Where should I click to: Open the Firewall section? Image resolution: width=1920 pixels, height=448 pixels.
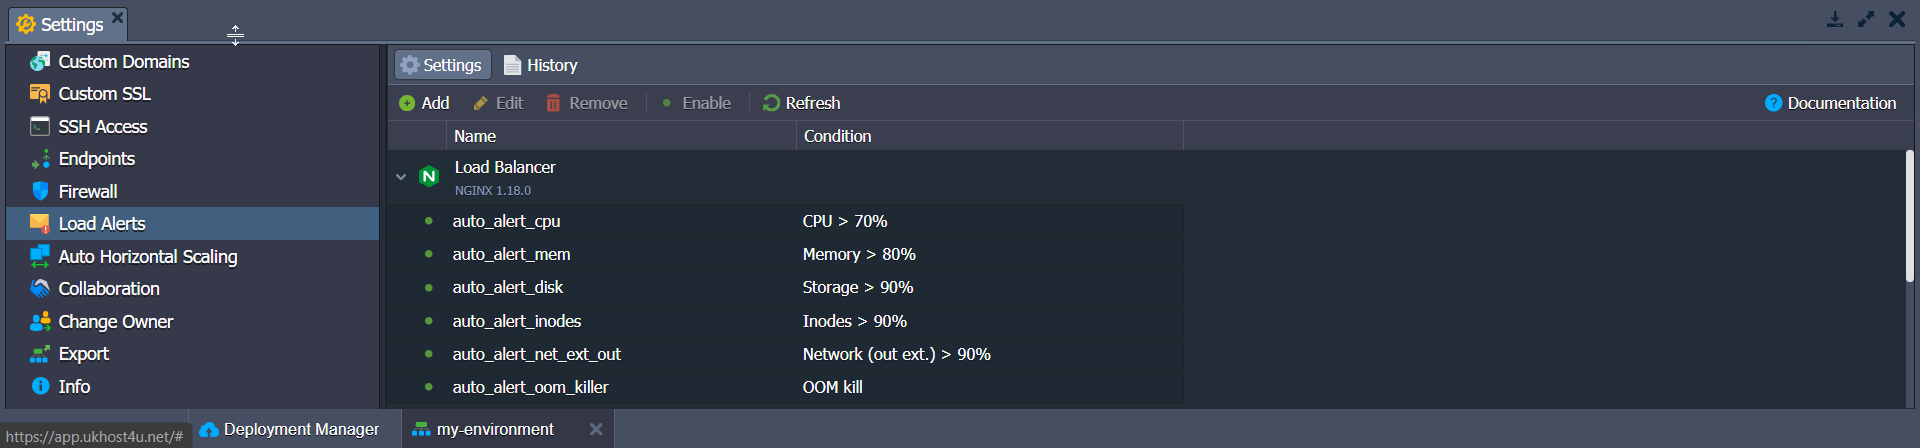87,192
